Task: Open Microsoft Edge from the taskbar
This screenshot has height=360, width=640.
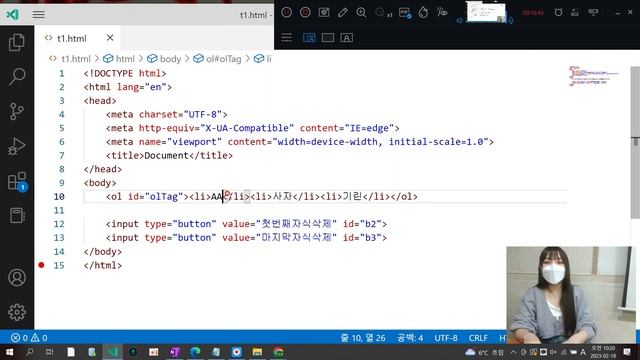Action: (x=195, y=352)
